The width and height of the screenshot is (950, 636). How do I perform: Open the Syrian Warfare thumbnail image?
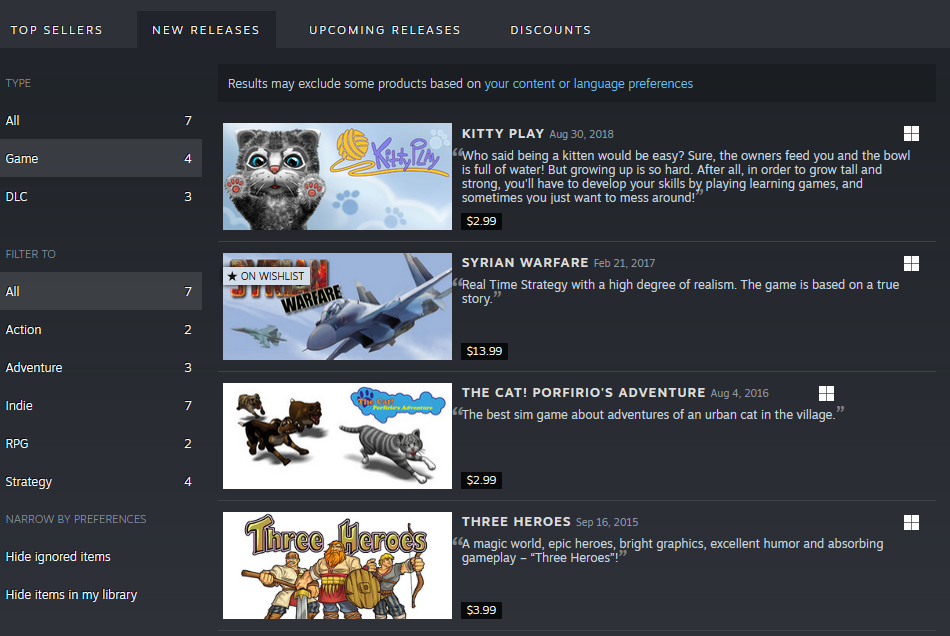337,306
